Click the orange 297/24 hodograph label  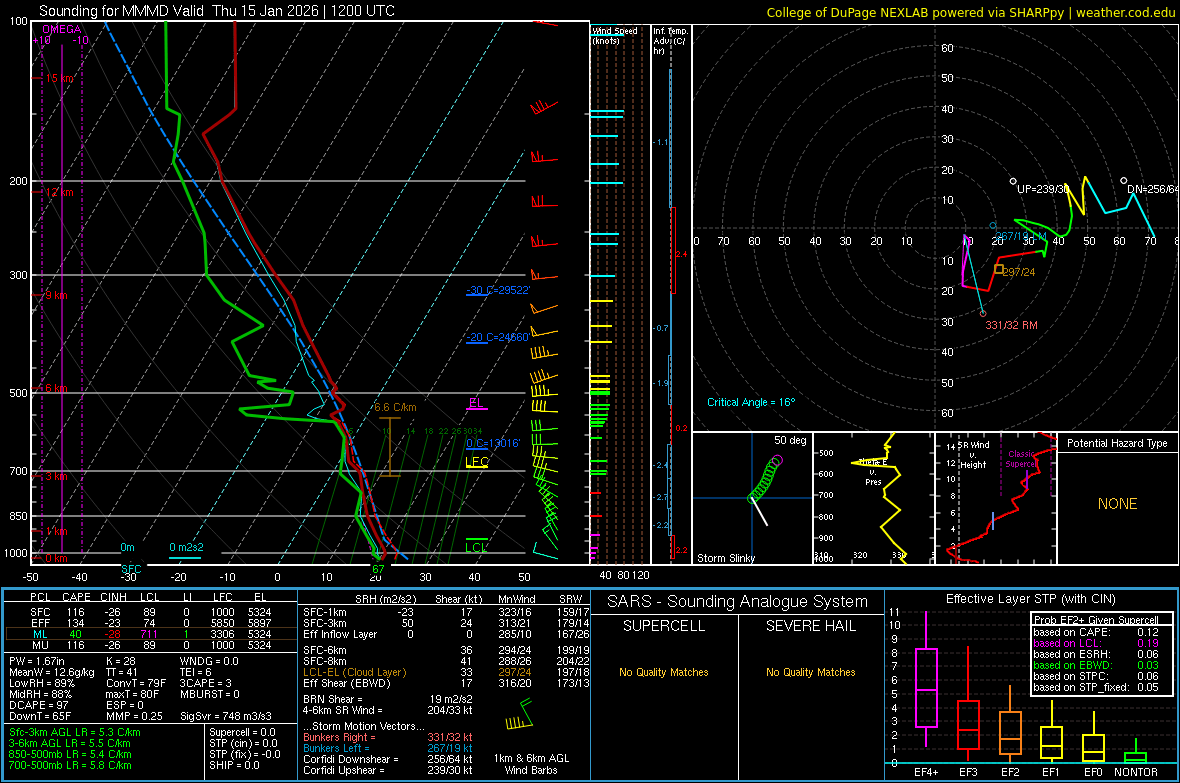[x=1019, y=272]
